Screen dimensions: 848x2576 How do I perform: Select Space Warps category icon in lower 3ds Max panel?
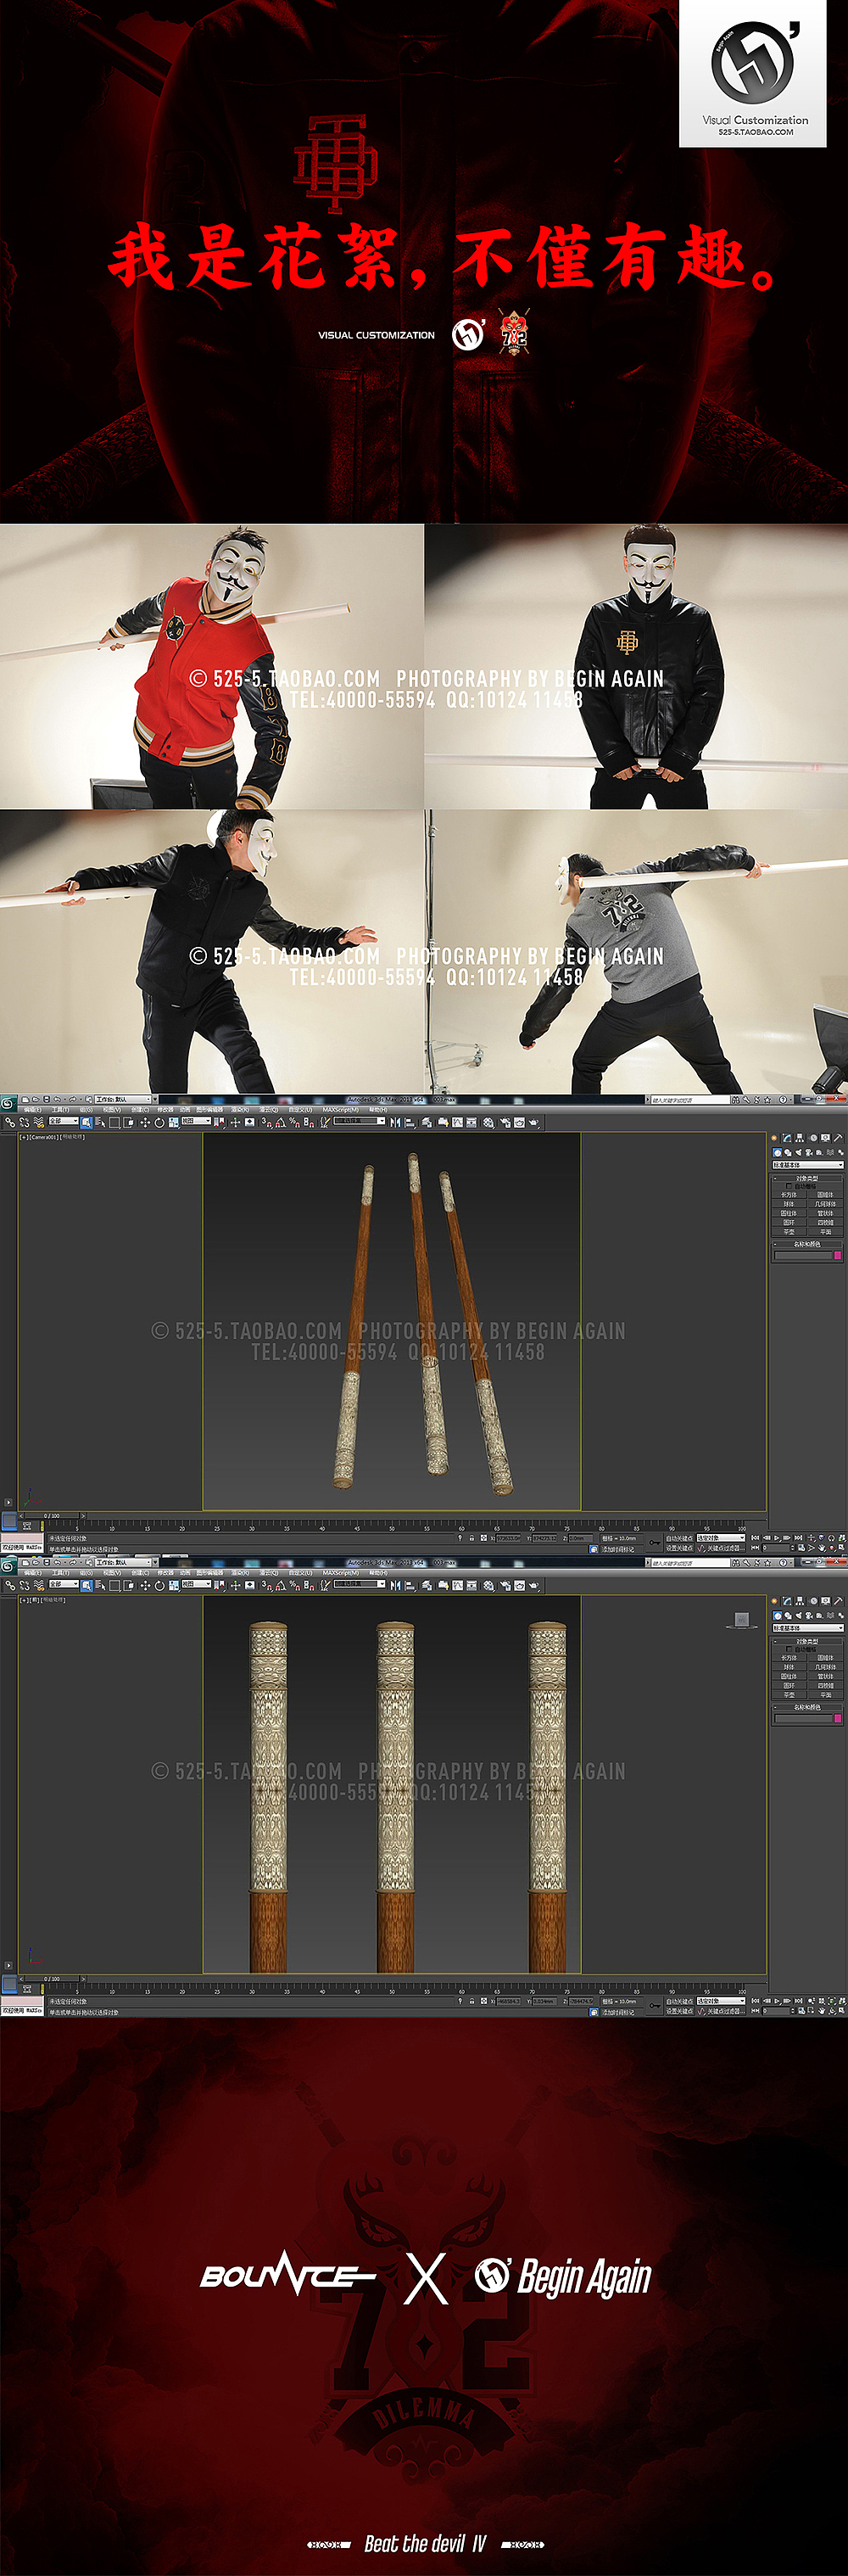coord(830,1616)
